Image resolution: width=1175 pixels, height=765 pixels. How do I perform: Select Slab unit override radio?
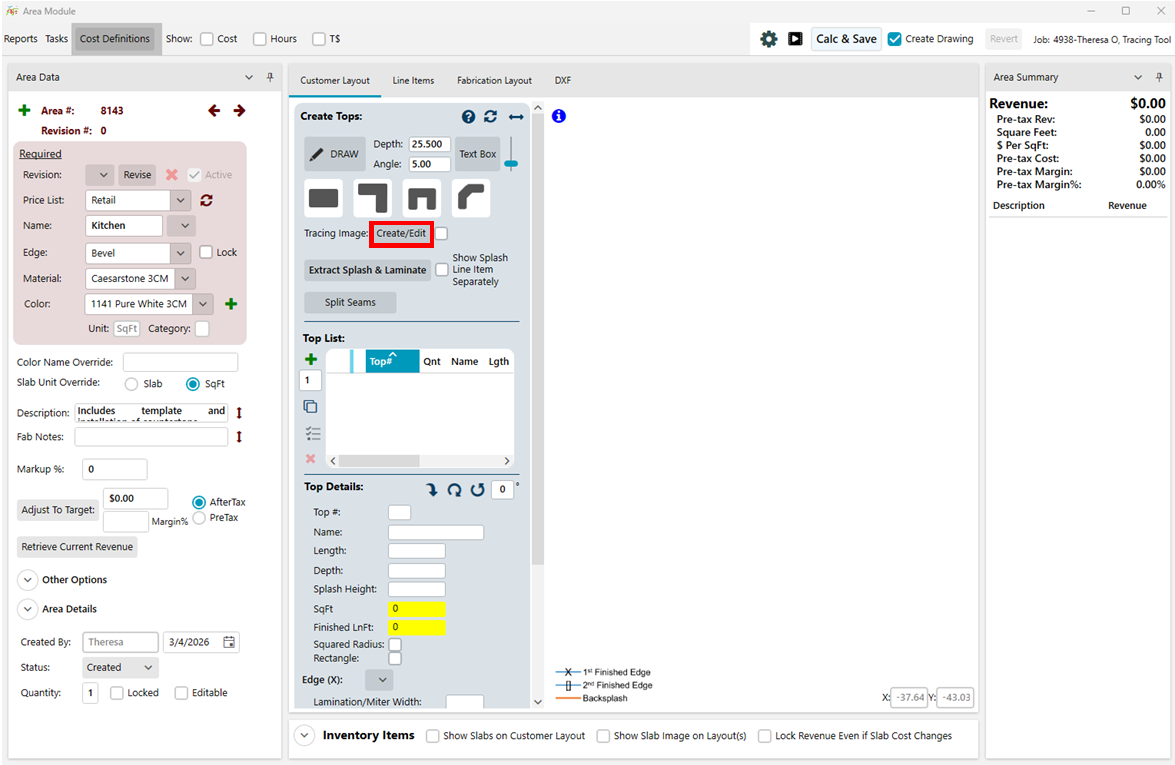132,384
